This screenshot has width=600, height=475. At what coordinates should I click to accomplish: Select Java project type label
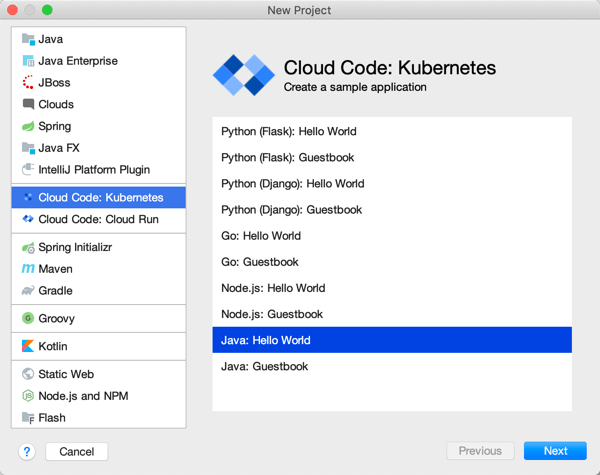click(x=51, y=39)
